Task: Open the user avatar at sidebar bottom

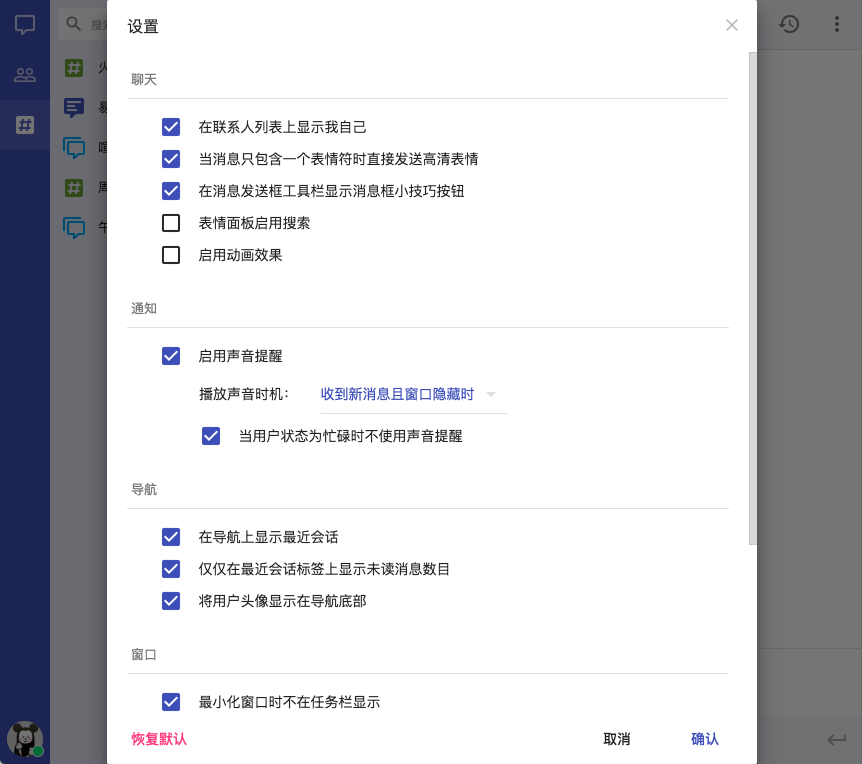Action: click(x=24, y=739)
